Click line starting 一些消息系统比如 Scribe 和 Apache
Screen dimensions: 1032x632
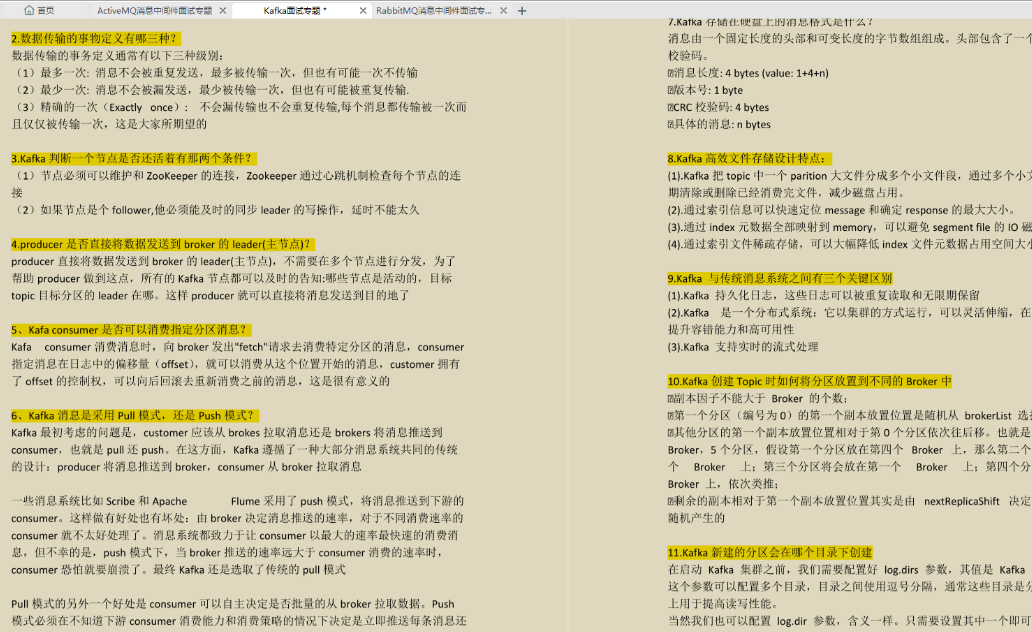pyautogui.click(x=238, y=500)
